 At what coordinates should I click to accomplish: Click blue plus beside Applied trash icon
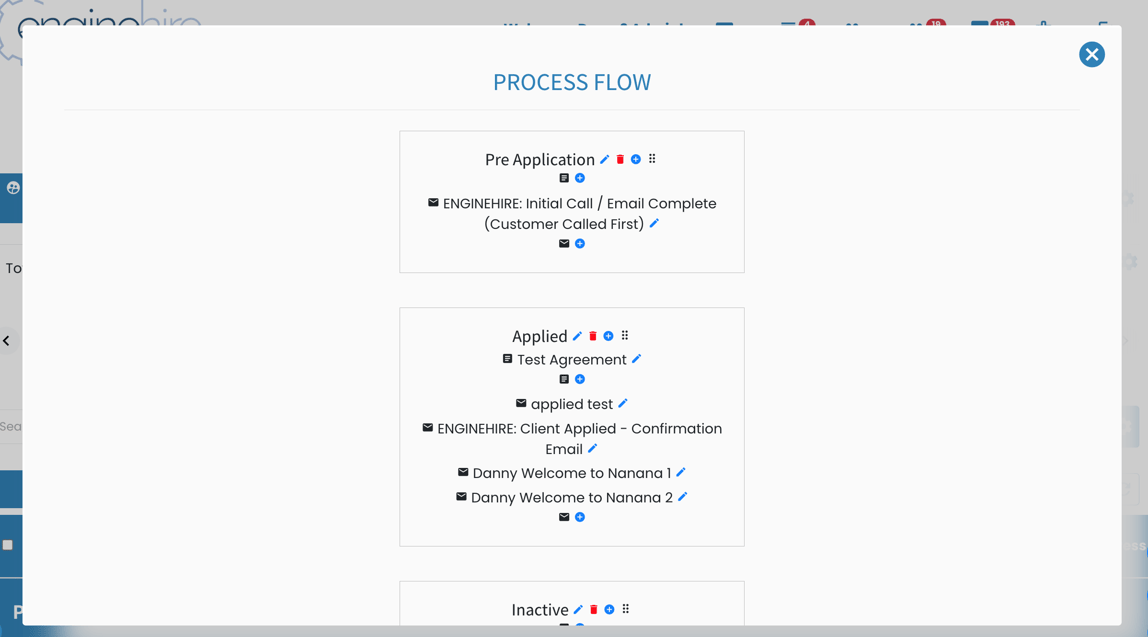pyautogui.click(x=608, y=337)
